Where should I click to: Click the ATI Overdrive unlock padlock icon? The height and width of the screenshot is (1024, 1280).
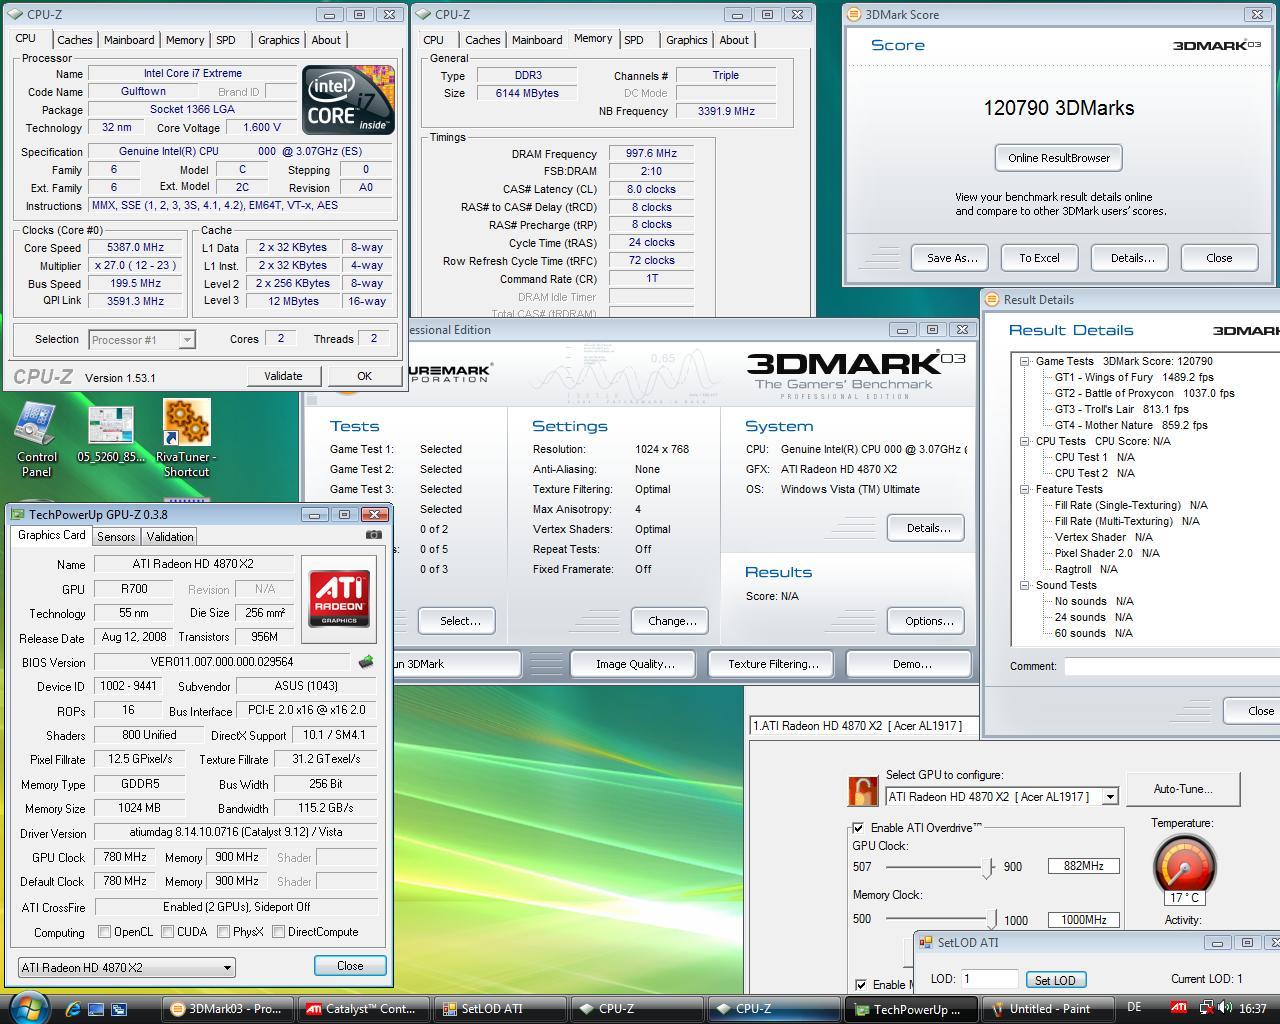[x=862, y=791]
